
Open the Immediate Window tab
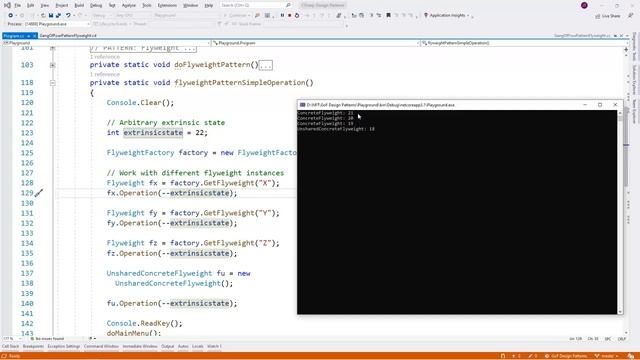pos(140,347)
